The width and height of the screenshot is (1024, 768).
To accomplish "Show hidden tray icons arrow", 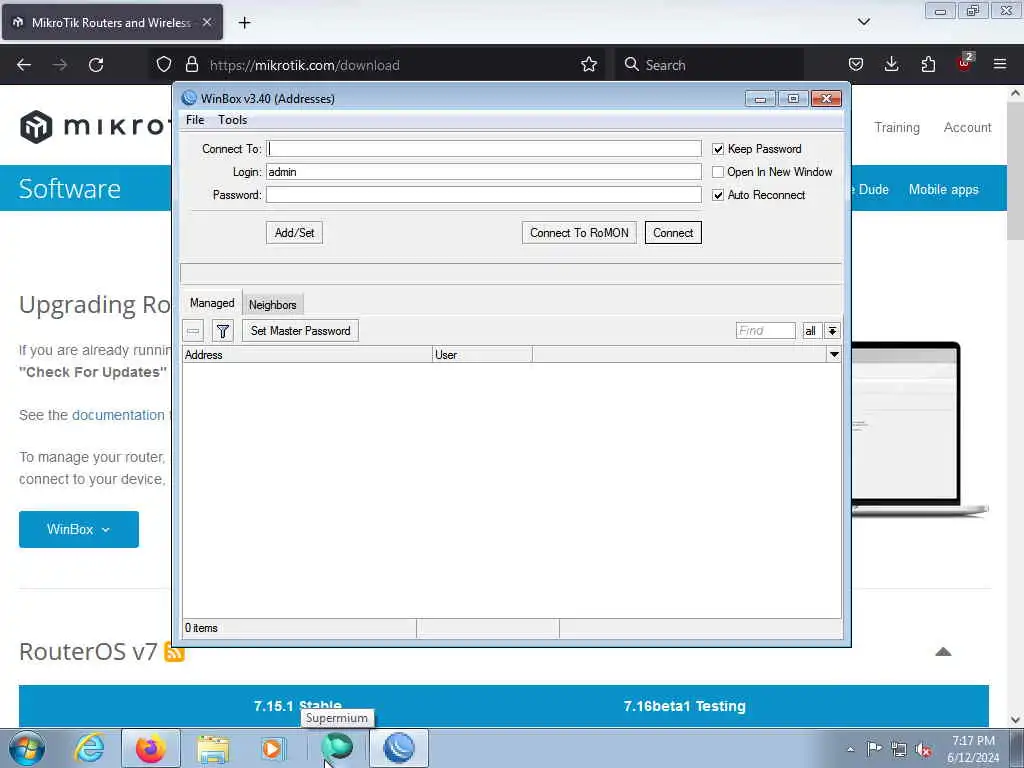I will pyautogui.click(x=850, y=749).
